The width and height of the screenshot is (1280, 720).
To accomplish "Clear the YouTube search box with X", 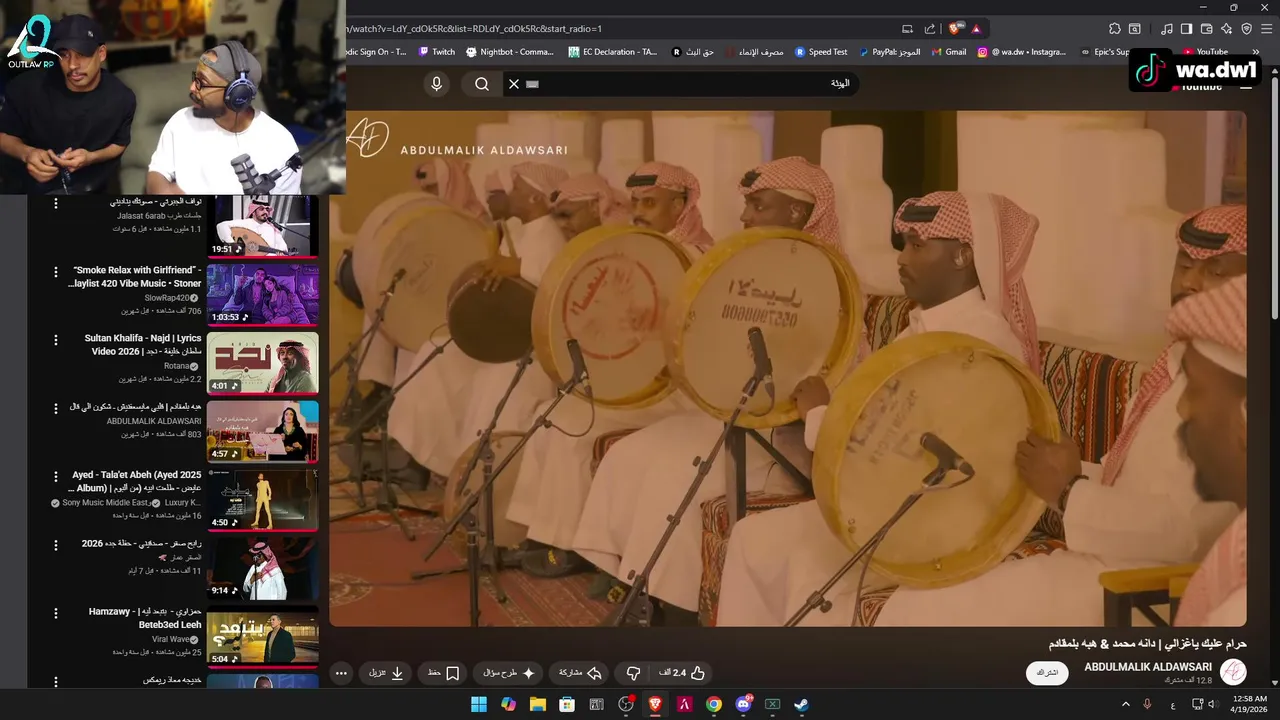I will (514, 84).
